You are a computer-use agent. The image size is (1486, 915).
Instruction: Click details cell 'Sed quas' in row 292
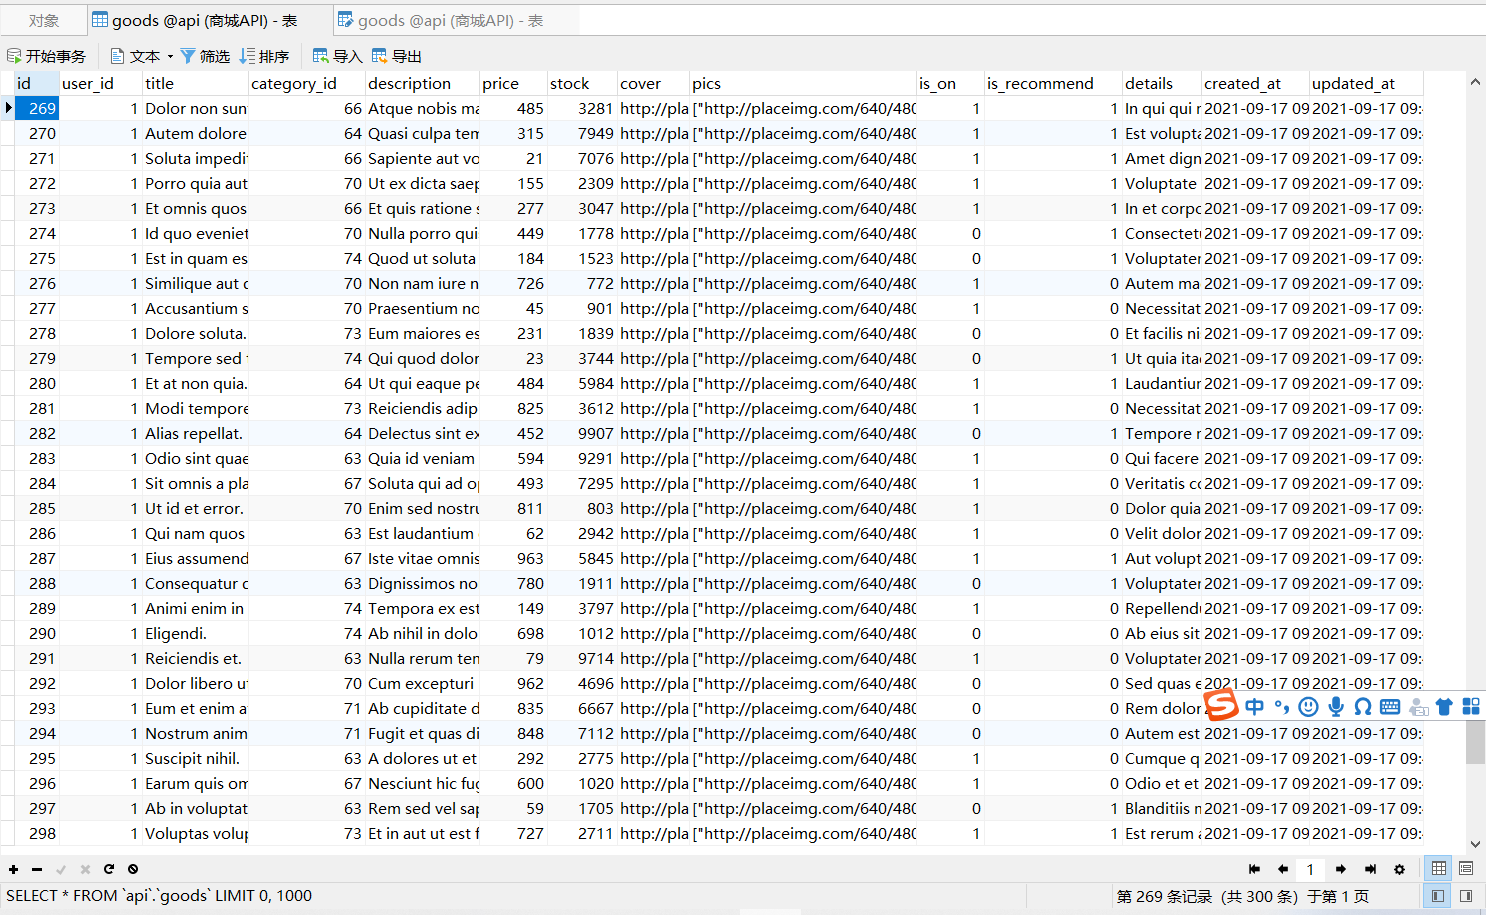(x=1162, y=683)
